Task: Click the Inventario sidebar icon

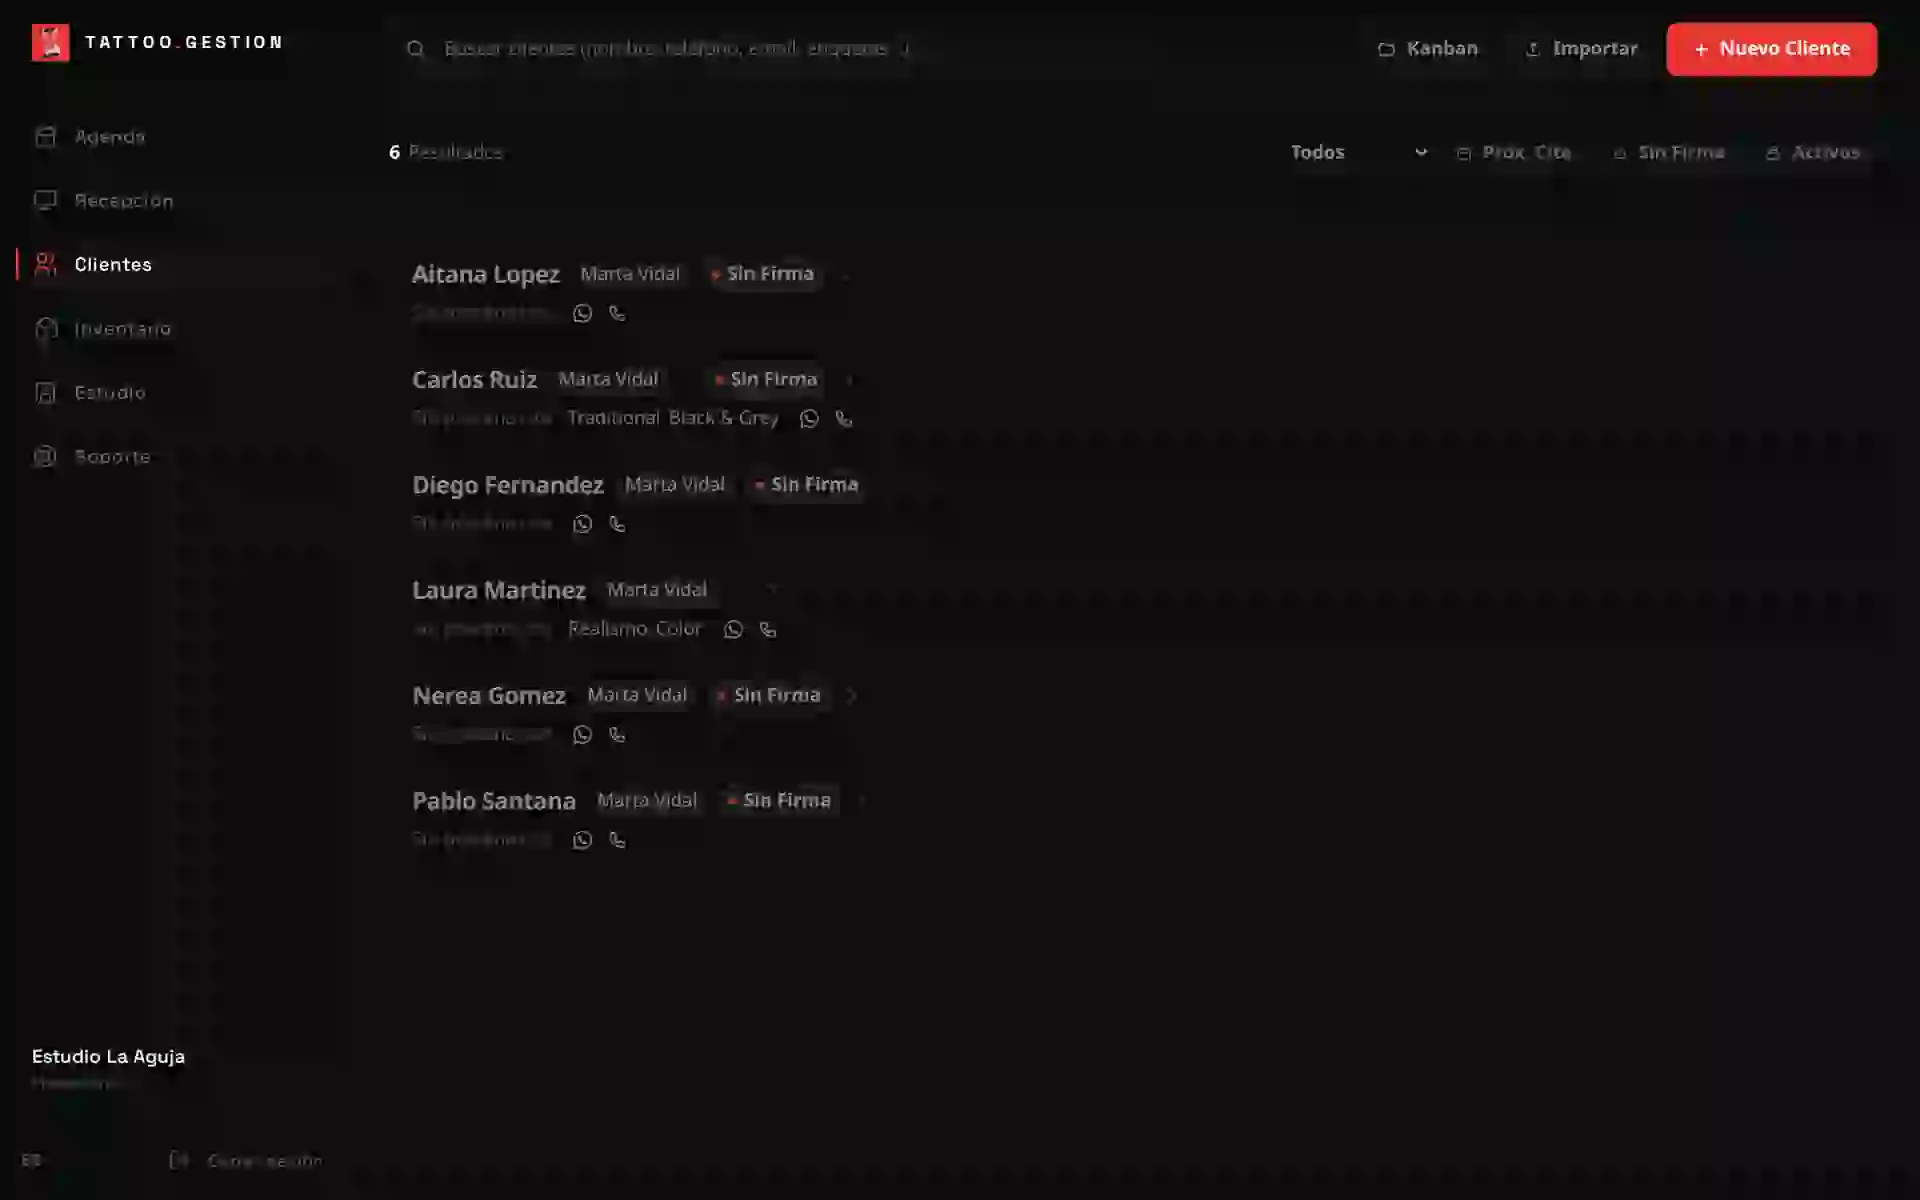Action: (45, 329)
